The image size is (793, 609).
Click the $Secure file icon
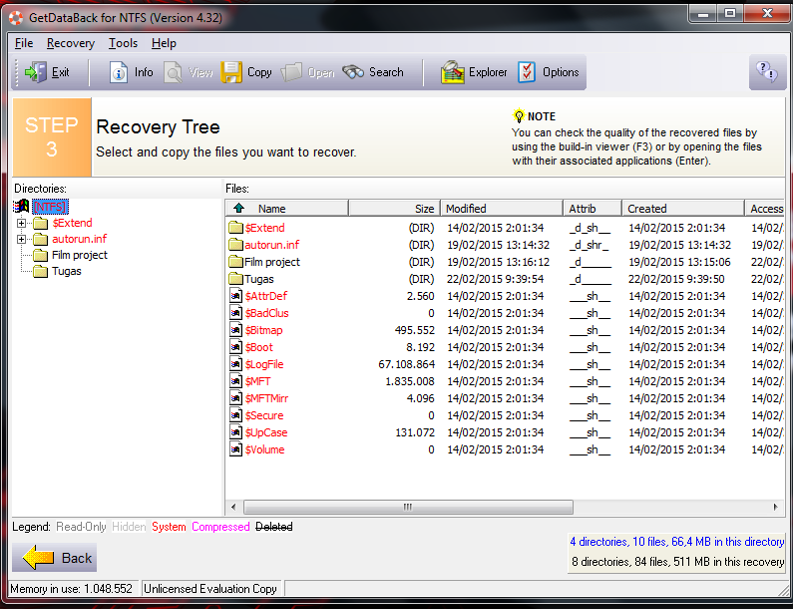pos(236,415)
